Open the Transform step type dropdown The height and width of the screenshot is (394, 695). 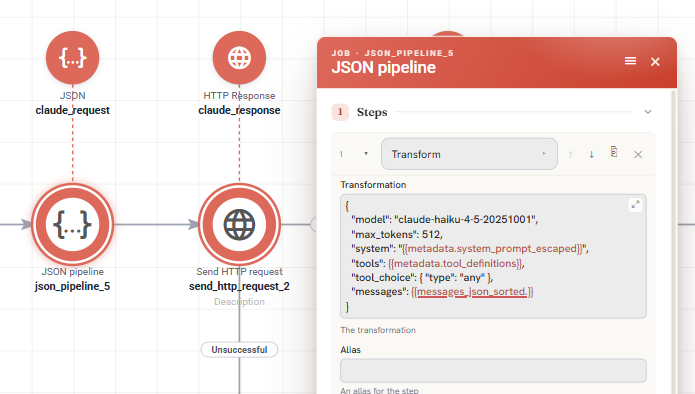click(469, 154)
